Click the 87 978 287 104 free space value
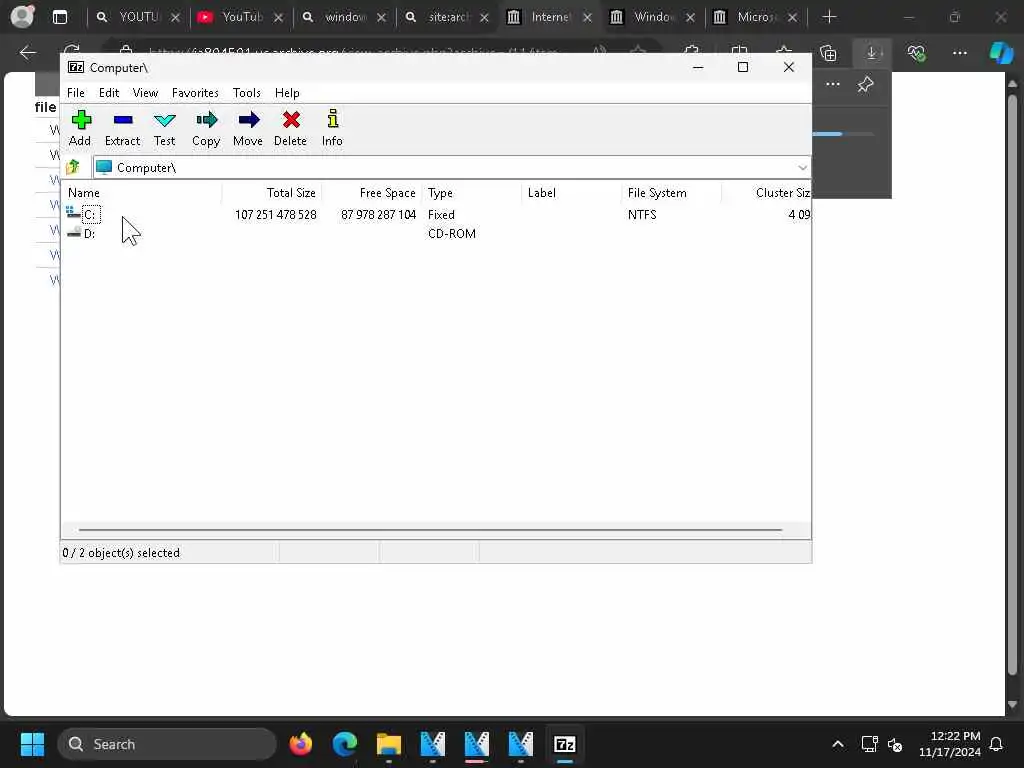1024x768 pixels. tap(378, 214)
